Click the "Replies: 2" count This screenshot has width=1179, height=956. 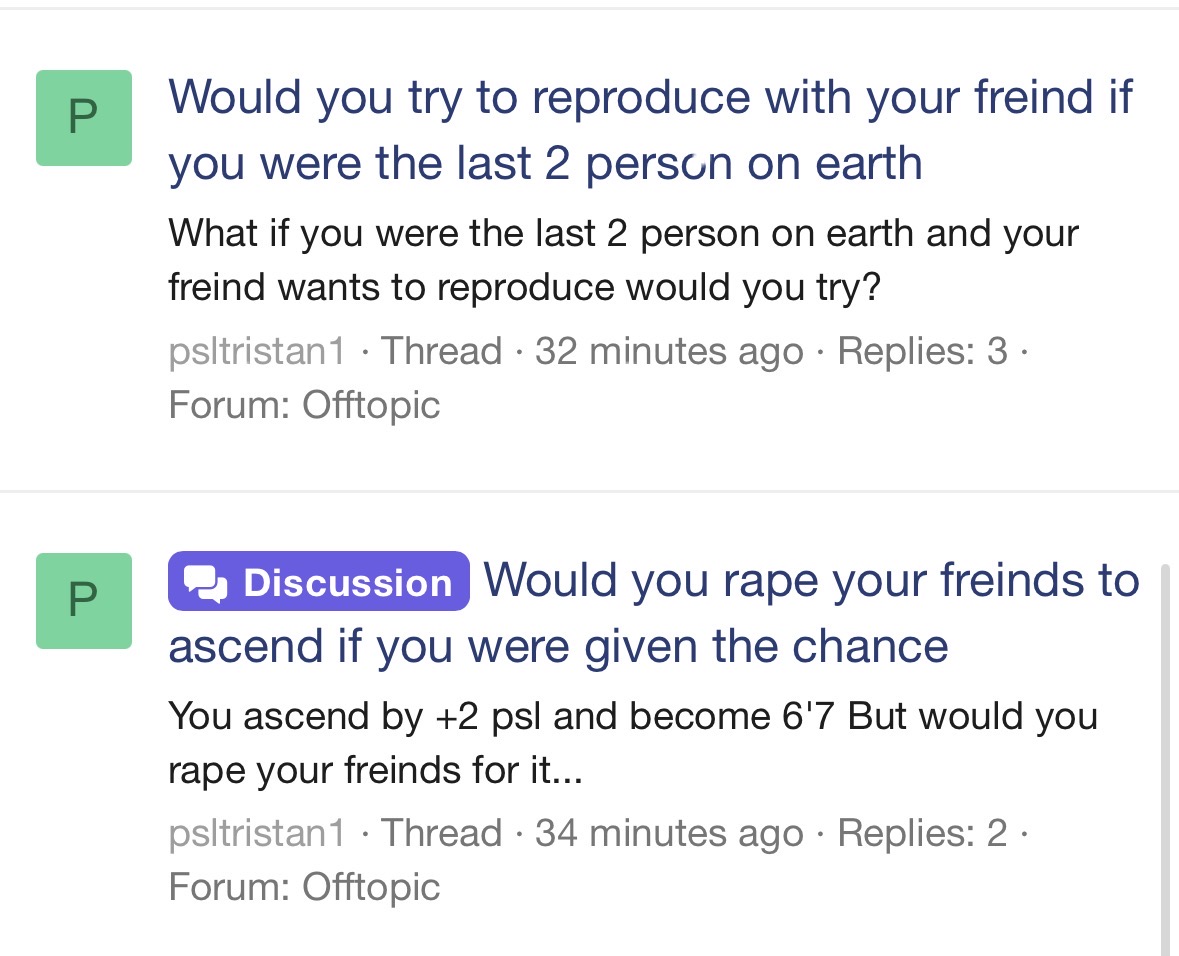(922, 832)
